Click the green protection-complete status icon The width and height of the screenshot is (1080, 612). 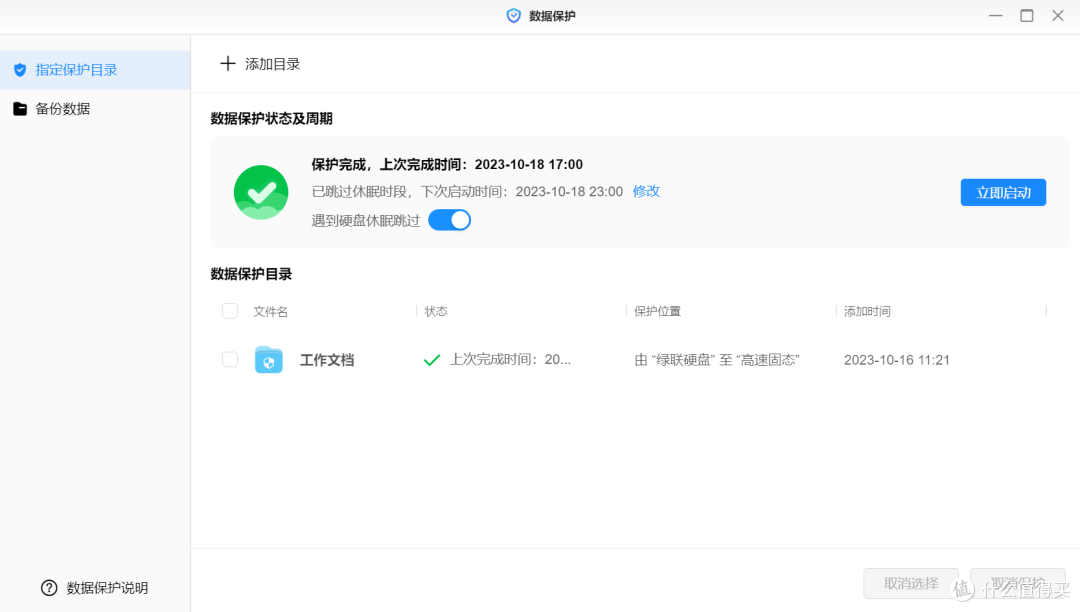coord(261,192)
